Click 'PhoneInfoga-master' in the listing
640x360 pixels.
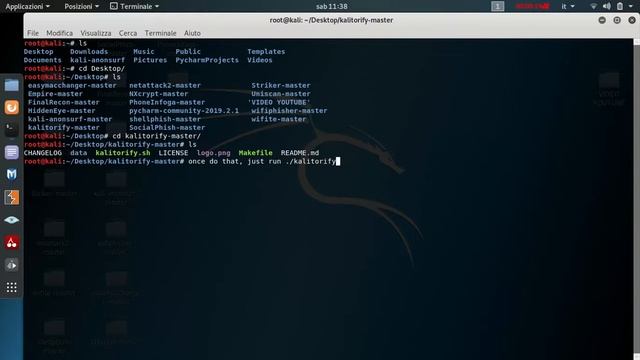(x=167, y=102)
